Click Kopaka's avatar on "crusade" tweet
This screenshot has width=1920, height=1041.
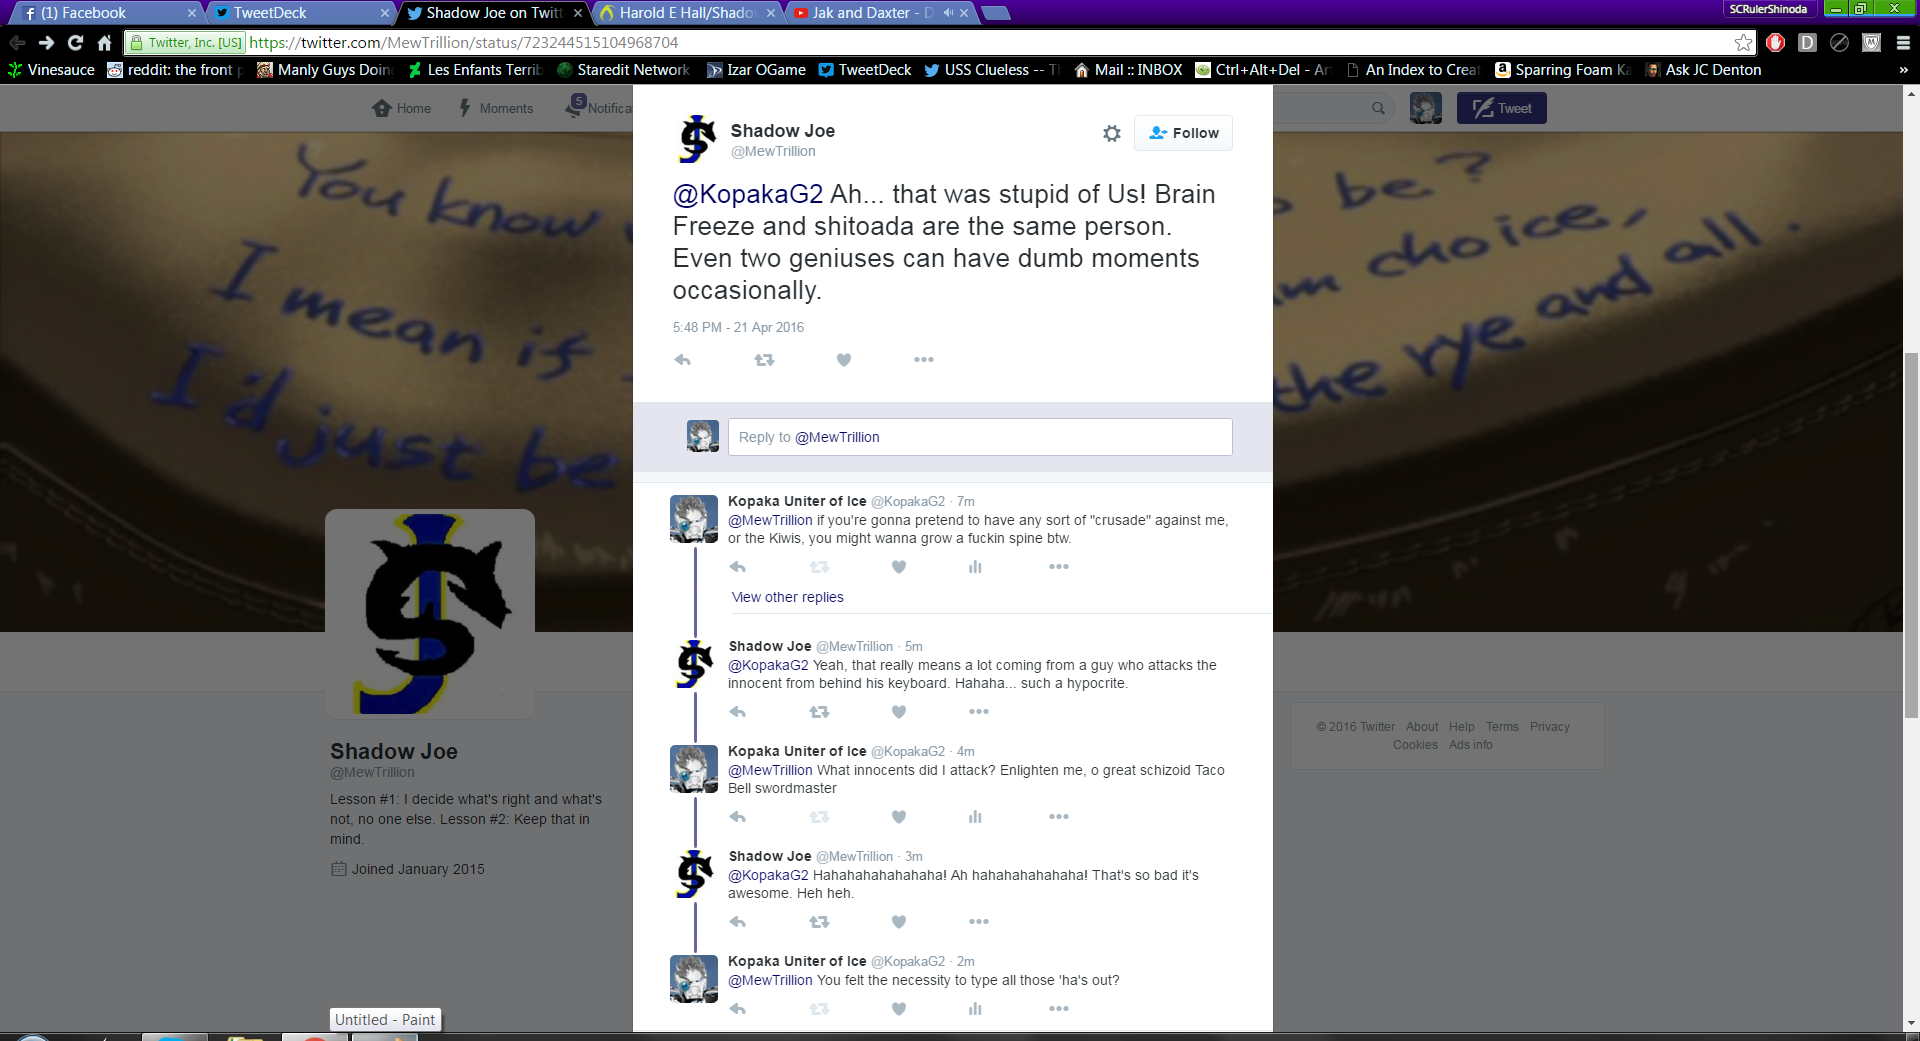point(694,519)
